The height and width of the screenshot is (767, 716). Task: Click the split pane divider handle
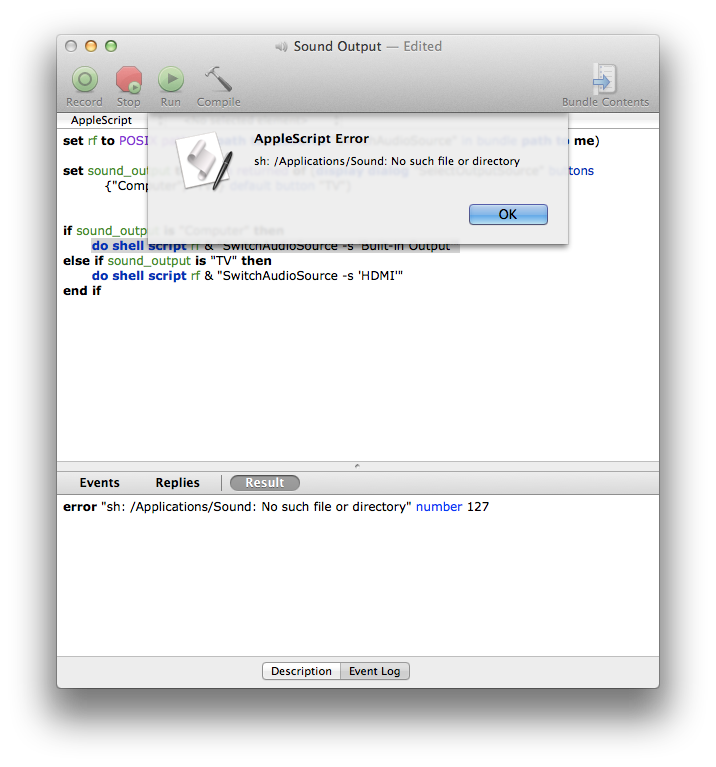point(357,466)
